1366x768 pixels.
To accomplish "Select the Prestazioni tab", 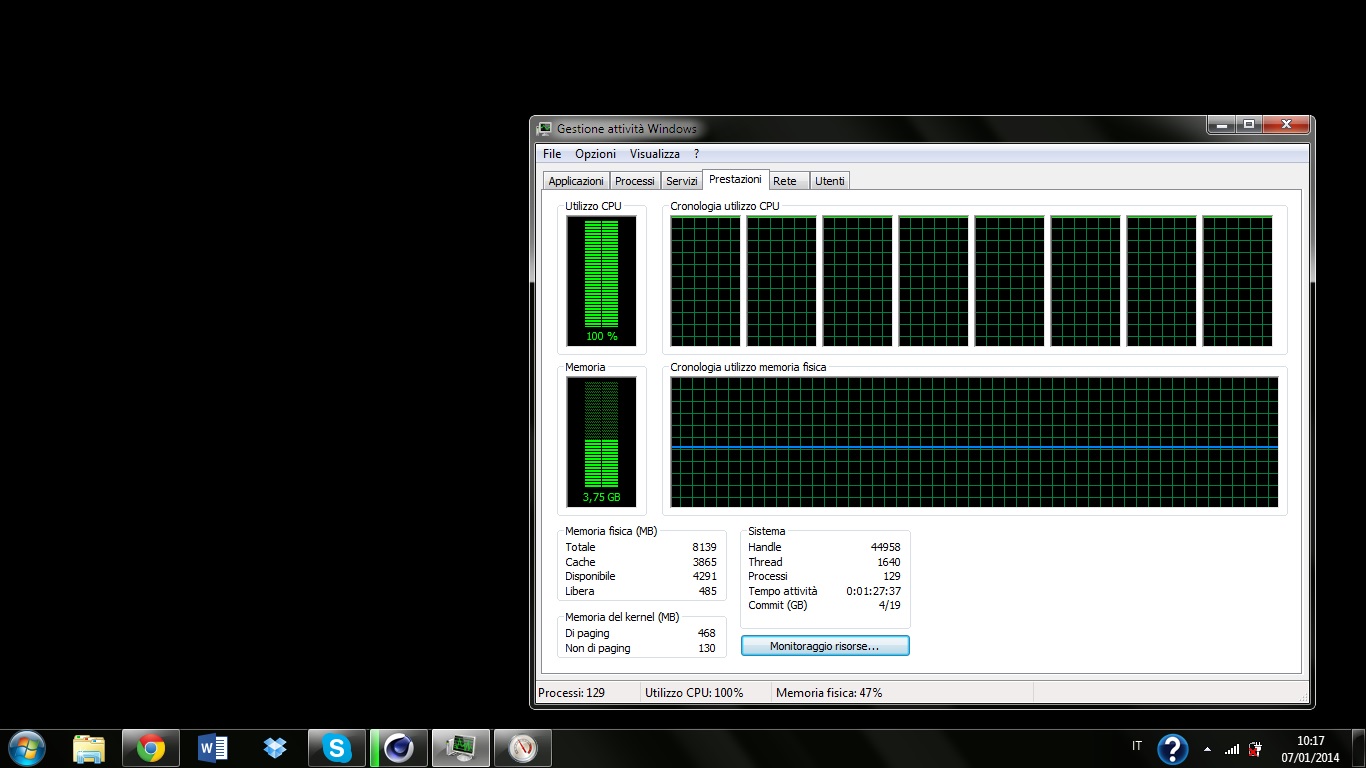I will (x=735, y=179).
